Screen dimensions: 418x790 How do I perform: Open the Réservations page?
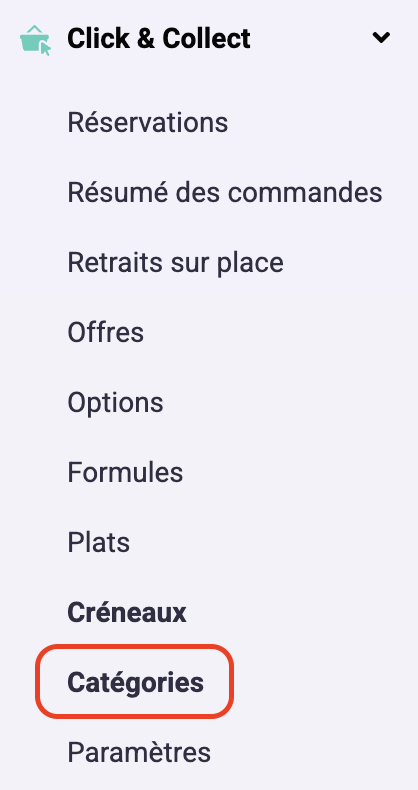coord(148,122)
